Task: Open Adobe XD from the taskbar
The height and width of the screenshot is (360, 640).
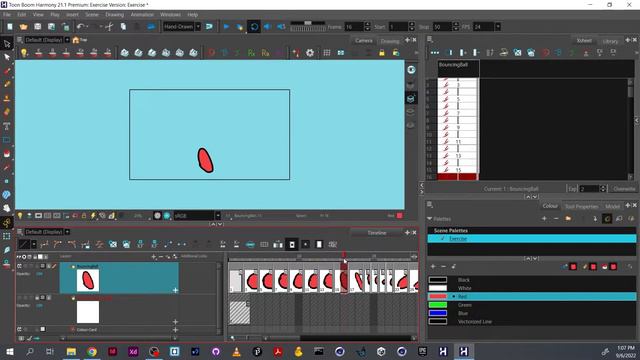Action: pyautogui.click(x=133, y=351)
